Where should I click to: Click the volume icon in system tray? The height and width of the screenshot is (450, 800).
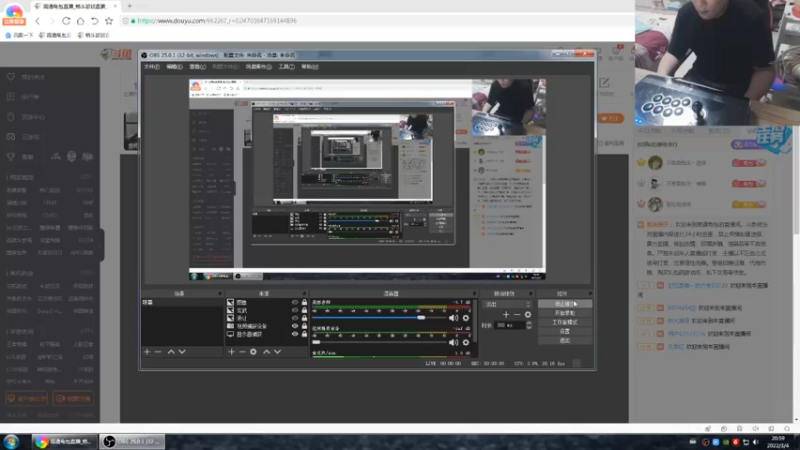756,442
